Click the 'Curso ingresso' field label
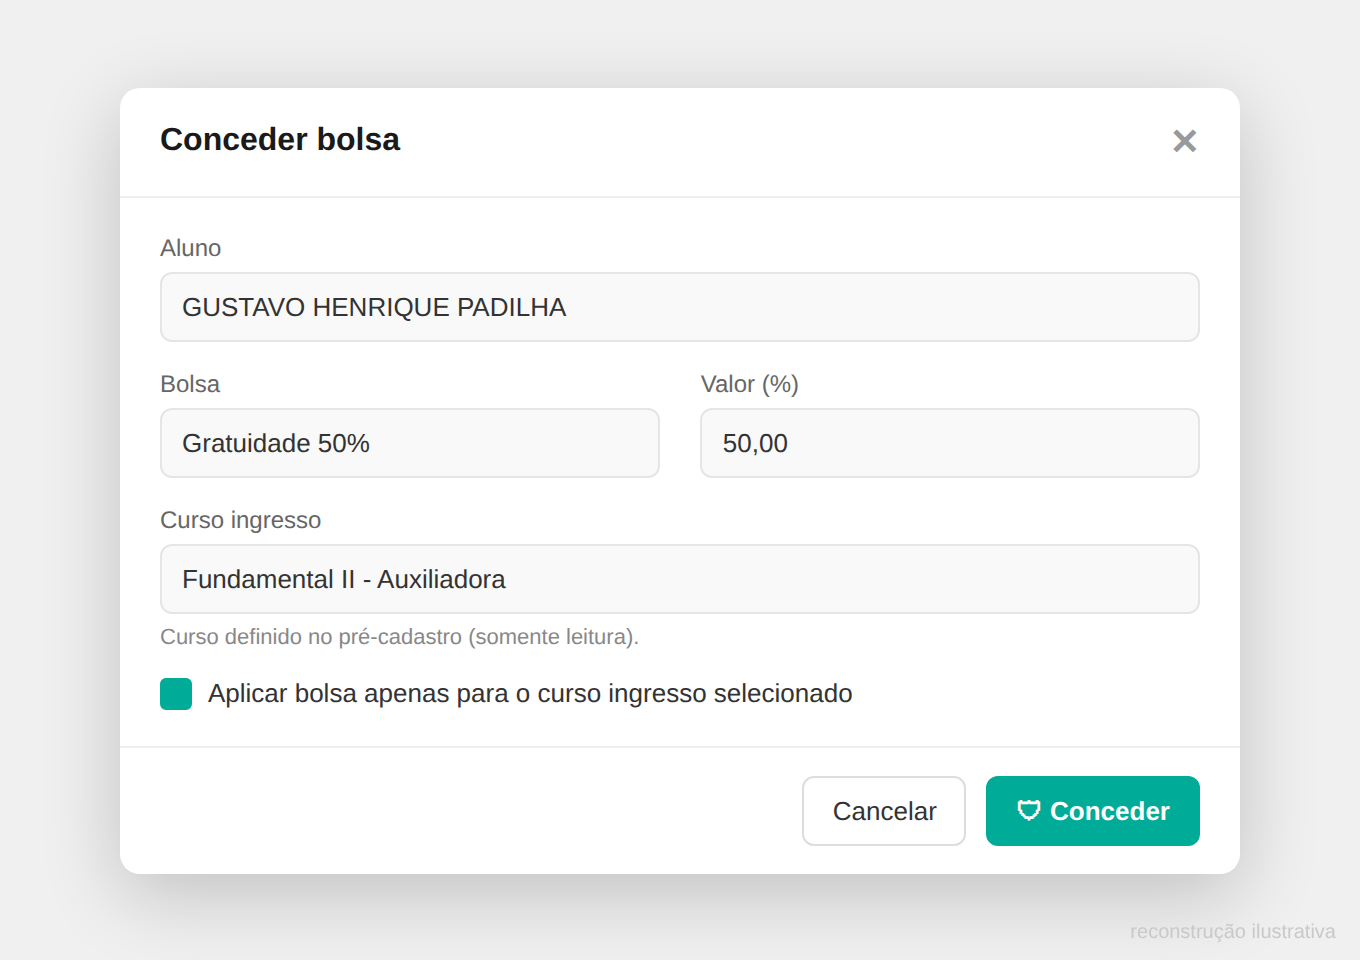The image size is (1360, 960). 241,520
